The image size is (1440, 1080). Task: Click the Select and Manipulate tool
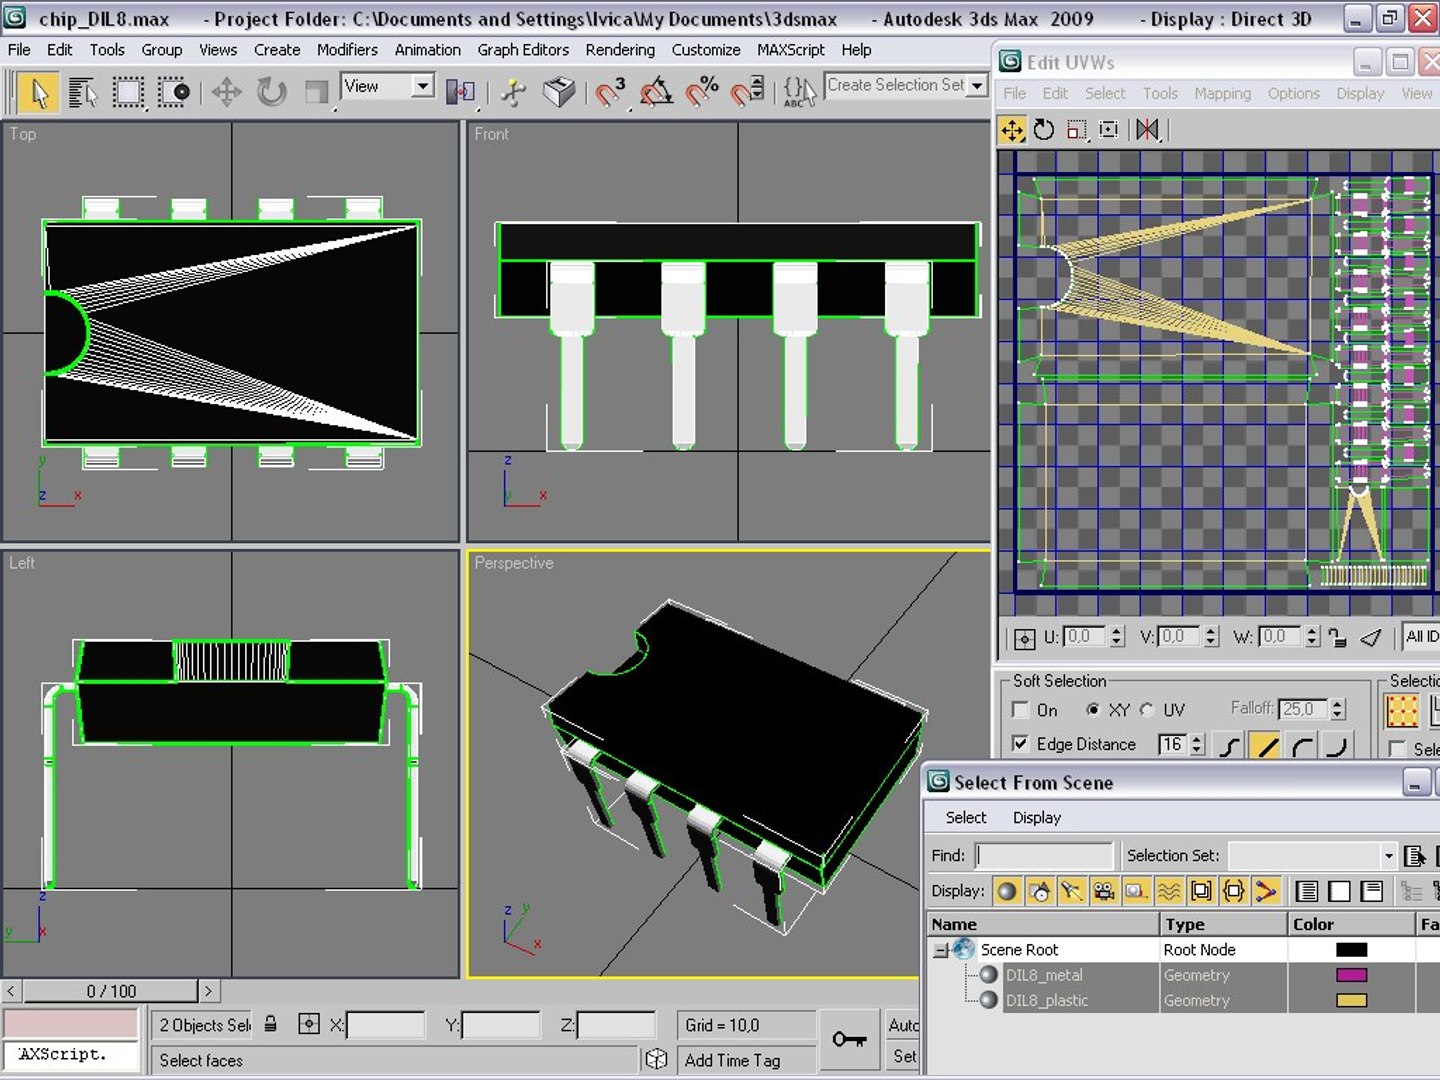(514, 93)
